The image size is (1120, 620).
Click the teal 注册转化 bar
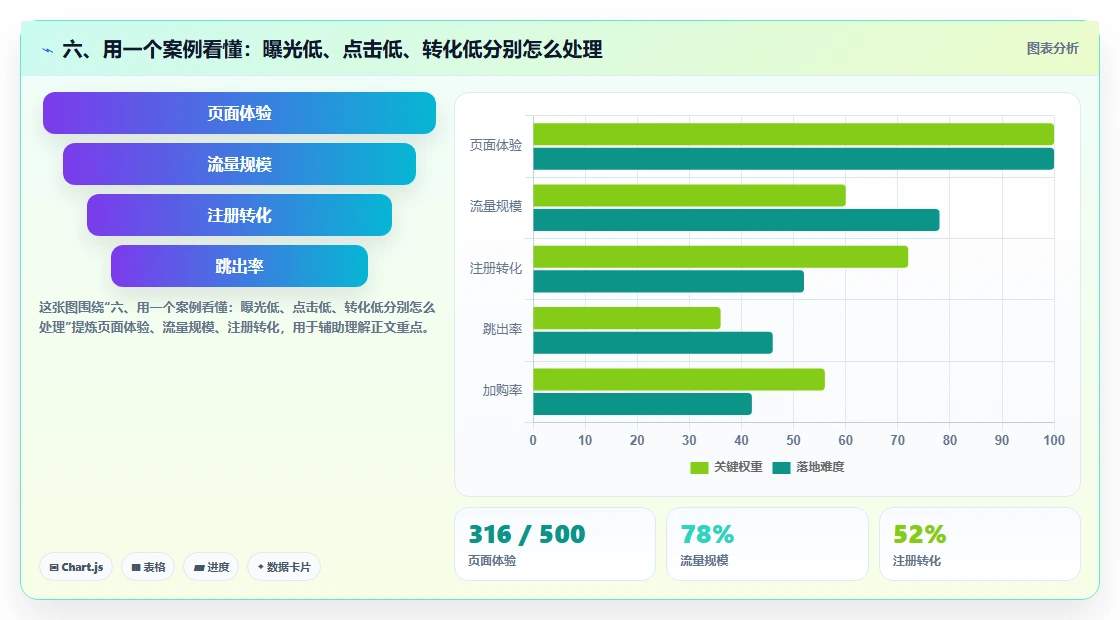669,281
